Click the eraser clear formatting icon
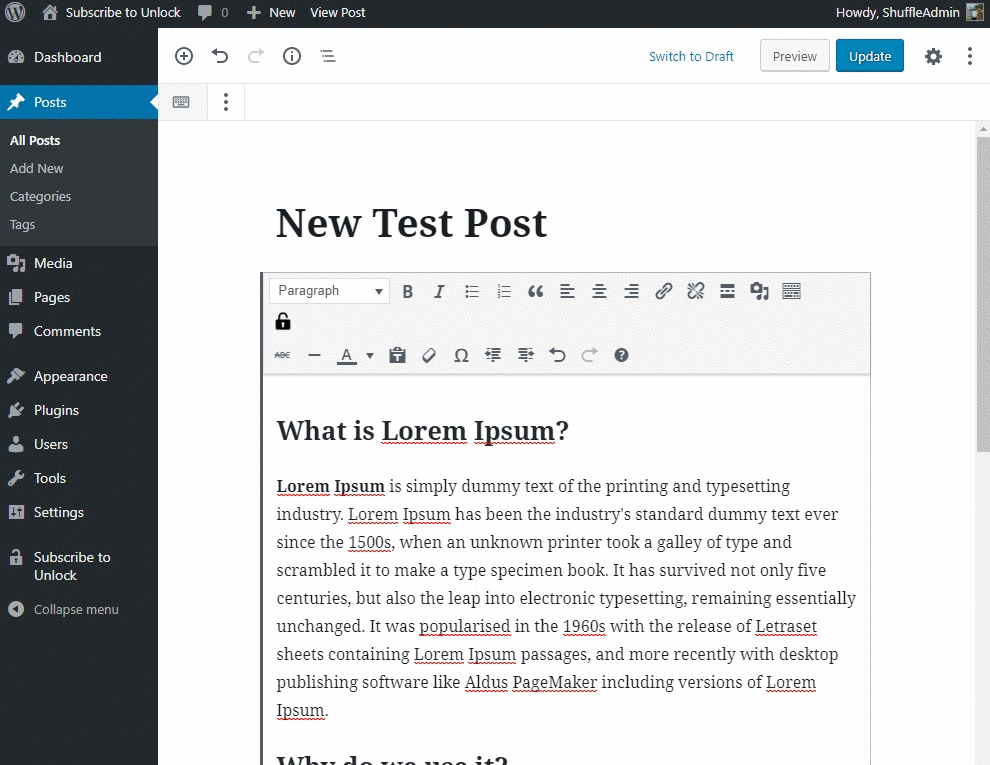Image resolution: width=990 pixels, height=765 pixels. (429, 355)
